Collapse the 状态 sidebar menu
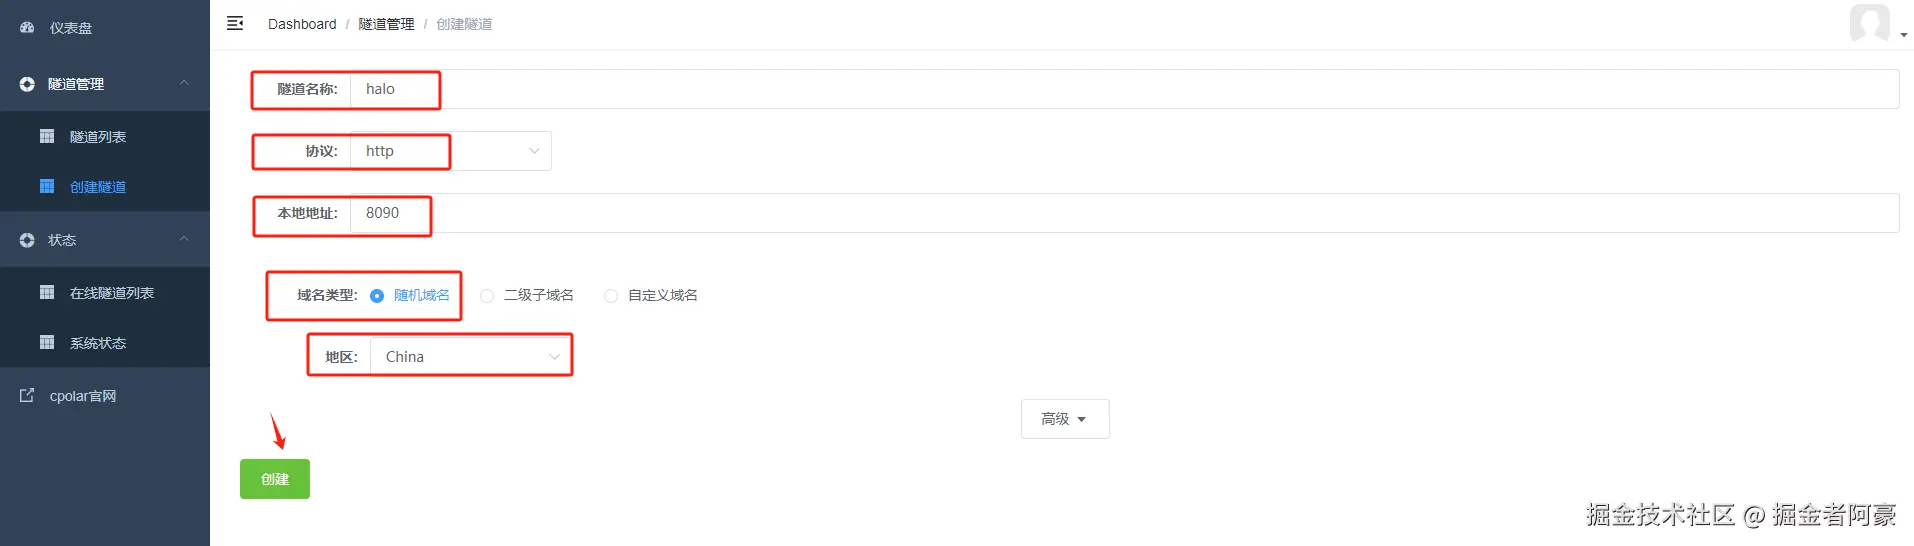This screenshot has height=546, width=1914. coord(184,239)
